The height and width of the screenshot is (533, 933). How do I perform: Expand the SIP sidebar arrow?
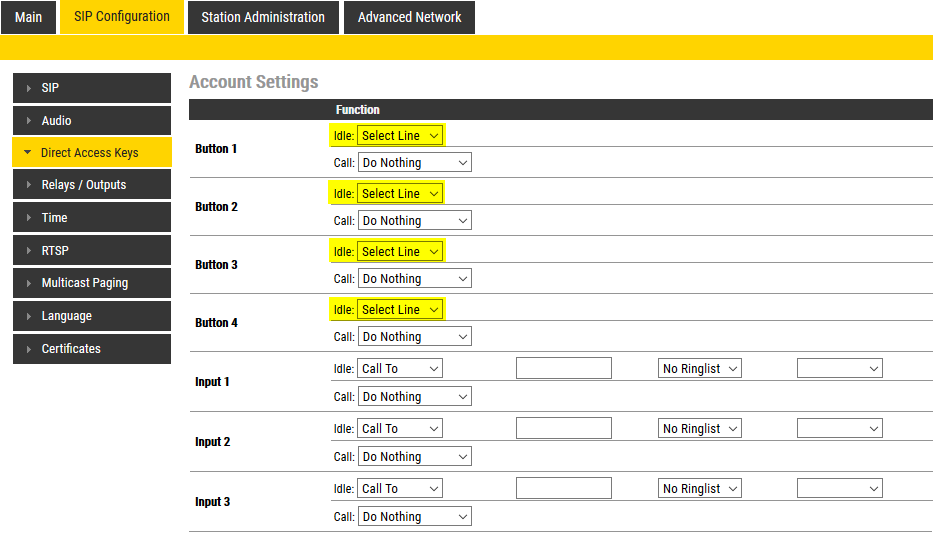pyautogui.click(x=29, y=88)
